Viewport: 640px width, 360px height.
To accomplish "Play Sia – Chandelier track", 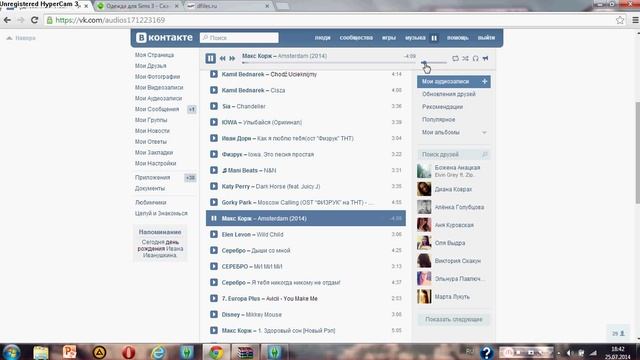I will 213,106.
